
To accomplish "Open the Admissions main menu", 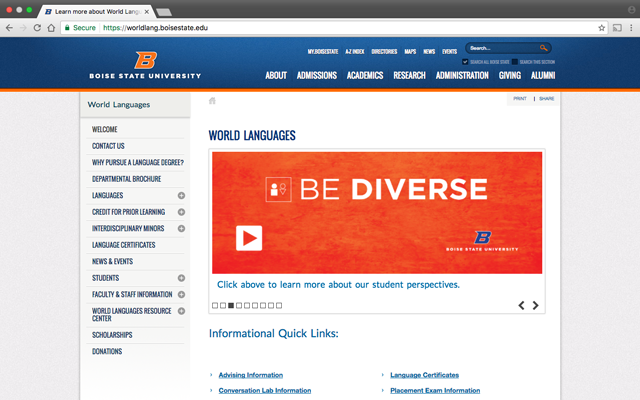I will (x=317, y=76).
